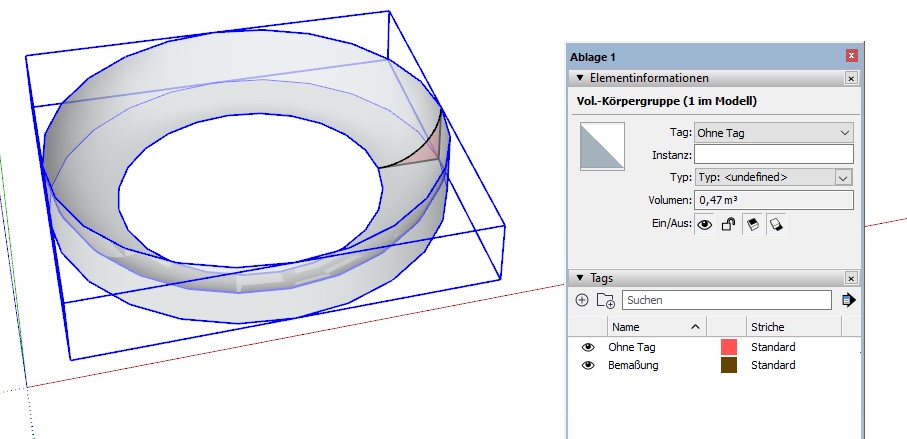Click the red color swatch of Ohne Tag
The width and height of the screenshot is (907, 439).
pos(729,347)
